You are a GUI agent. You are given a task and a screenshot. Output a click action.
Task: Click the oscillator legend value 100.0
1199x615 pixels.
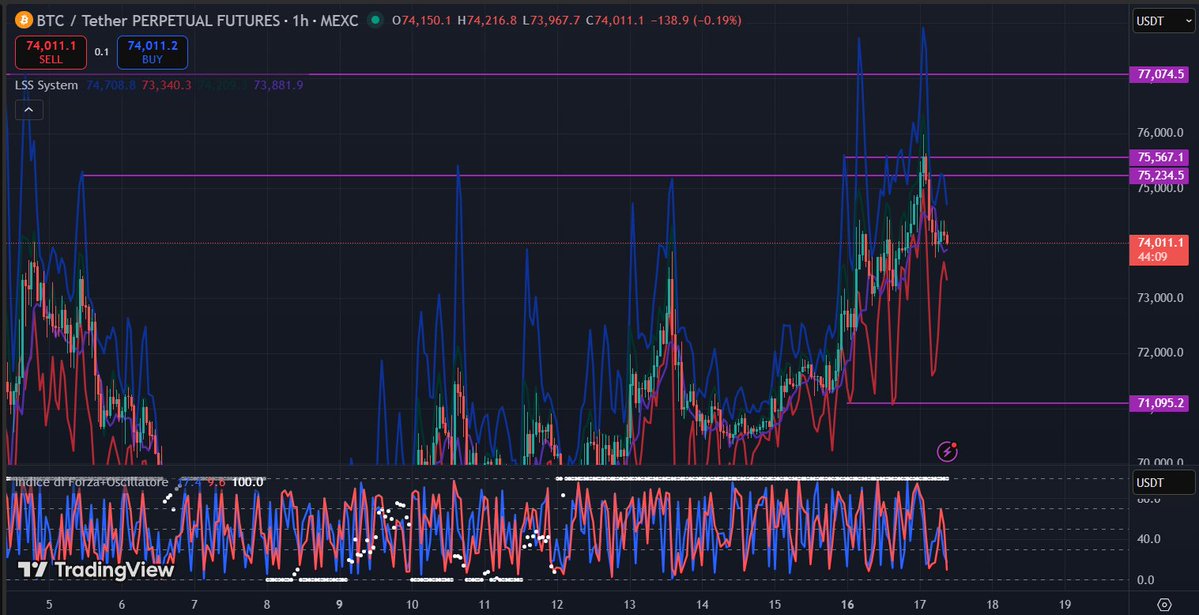249,482
